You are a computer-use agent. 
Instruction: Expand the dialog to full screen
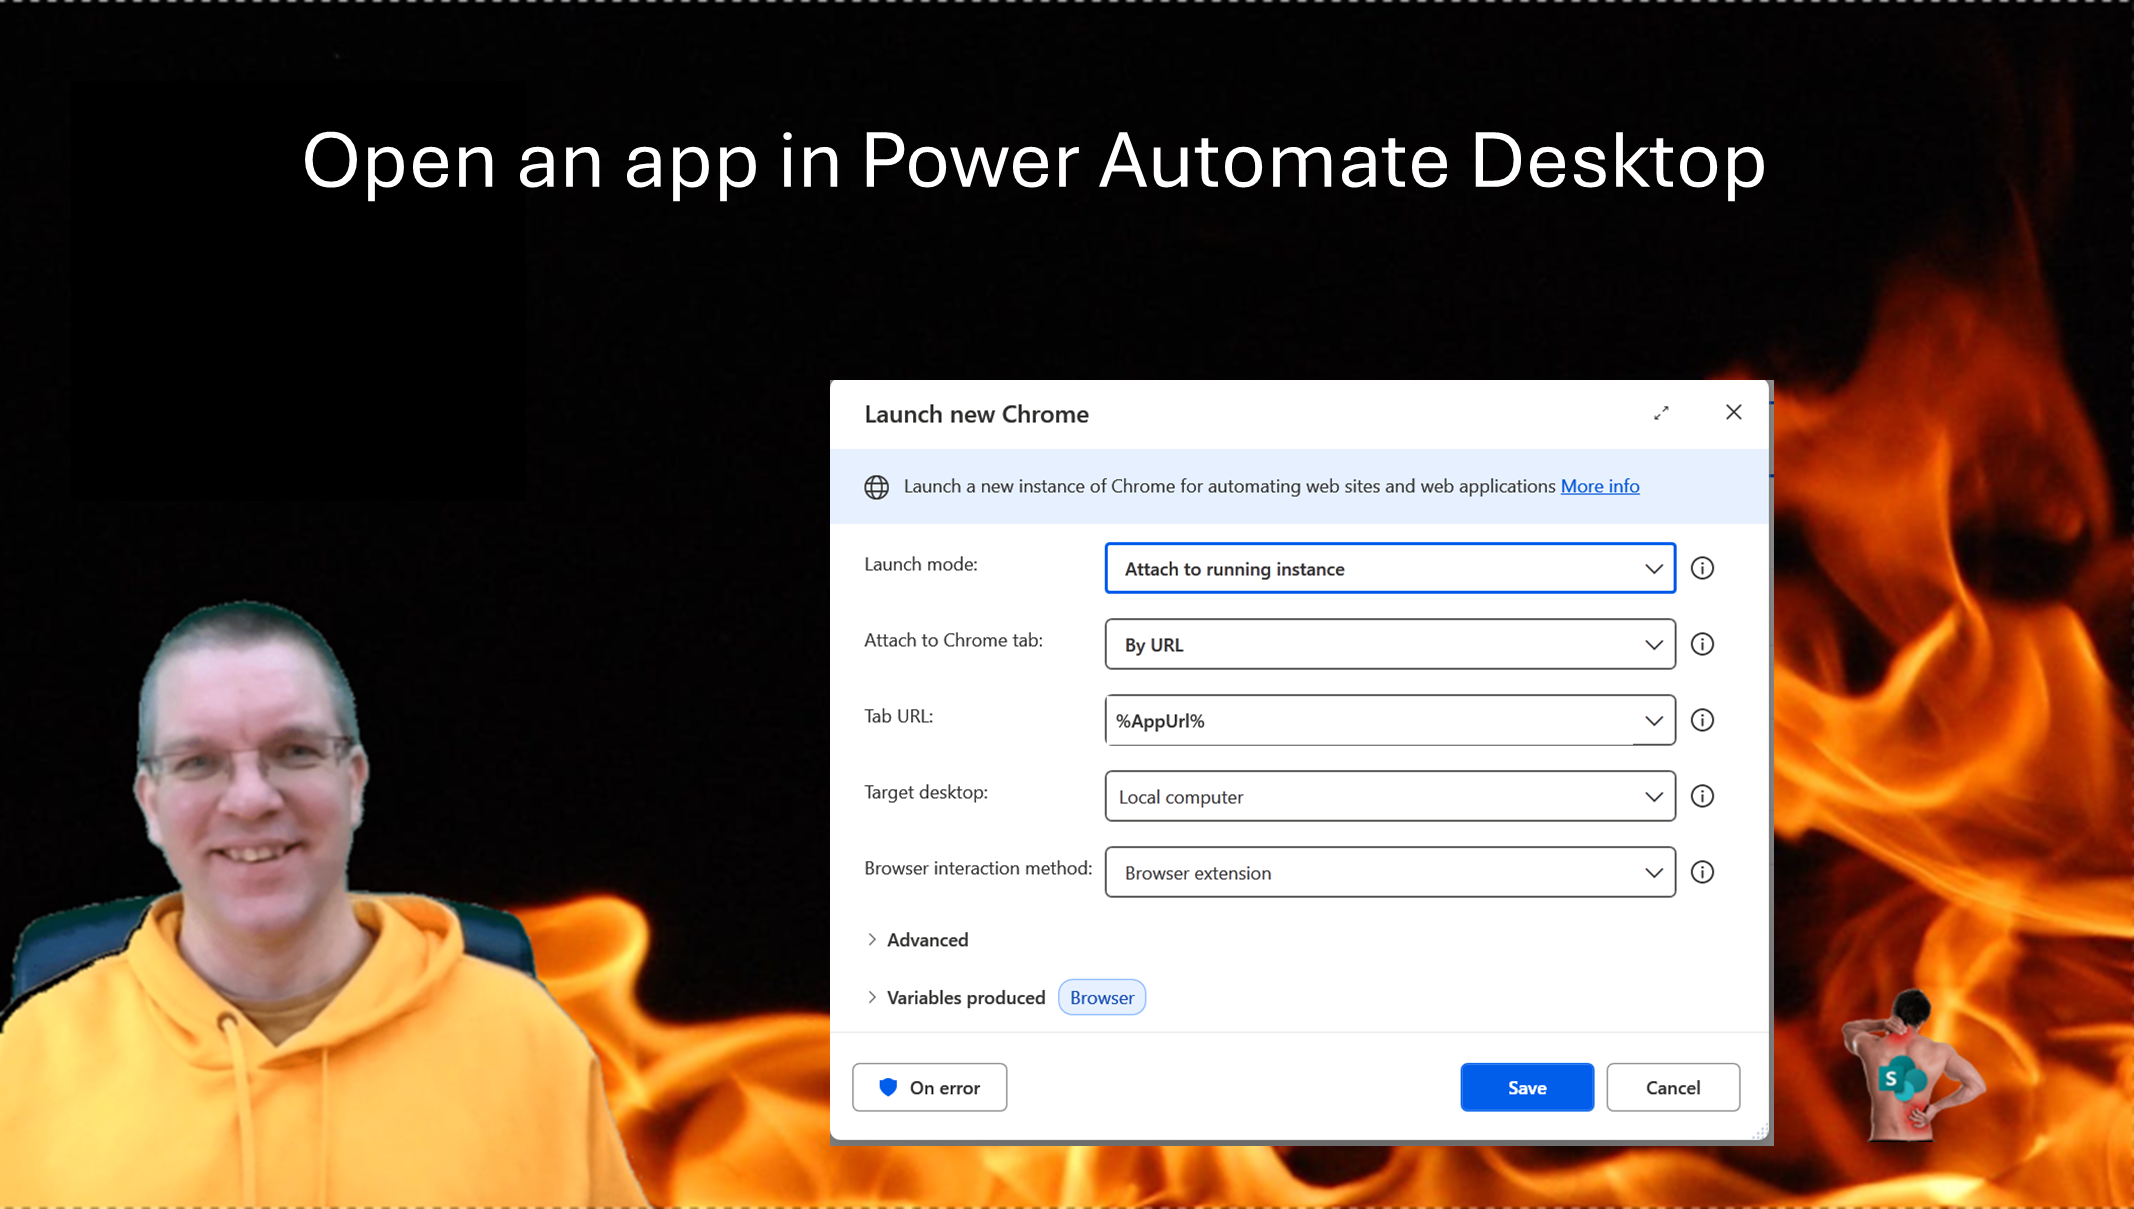pos(1662,412)
